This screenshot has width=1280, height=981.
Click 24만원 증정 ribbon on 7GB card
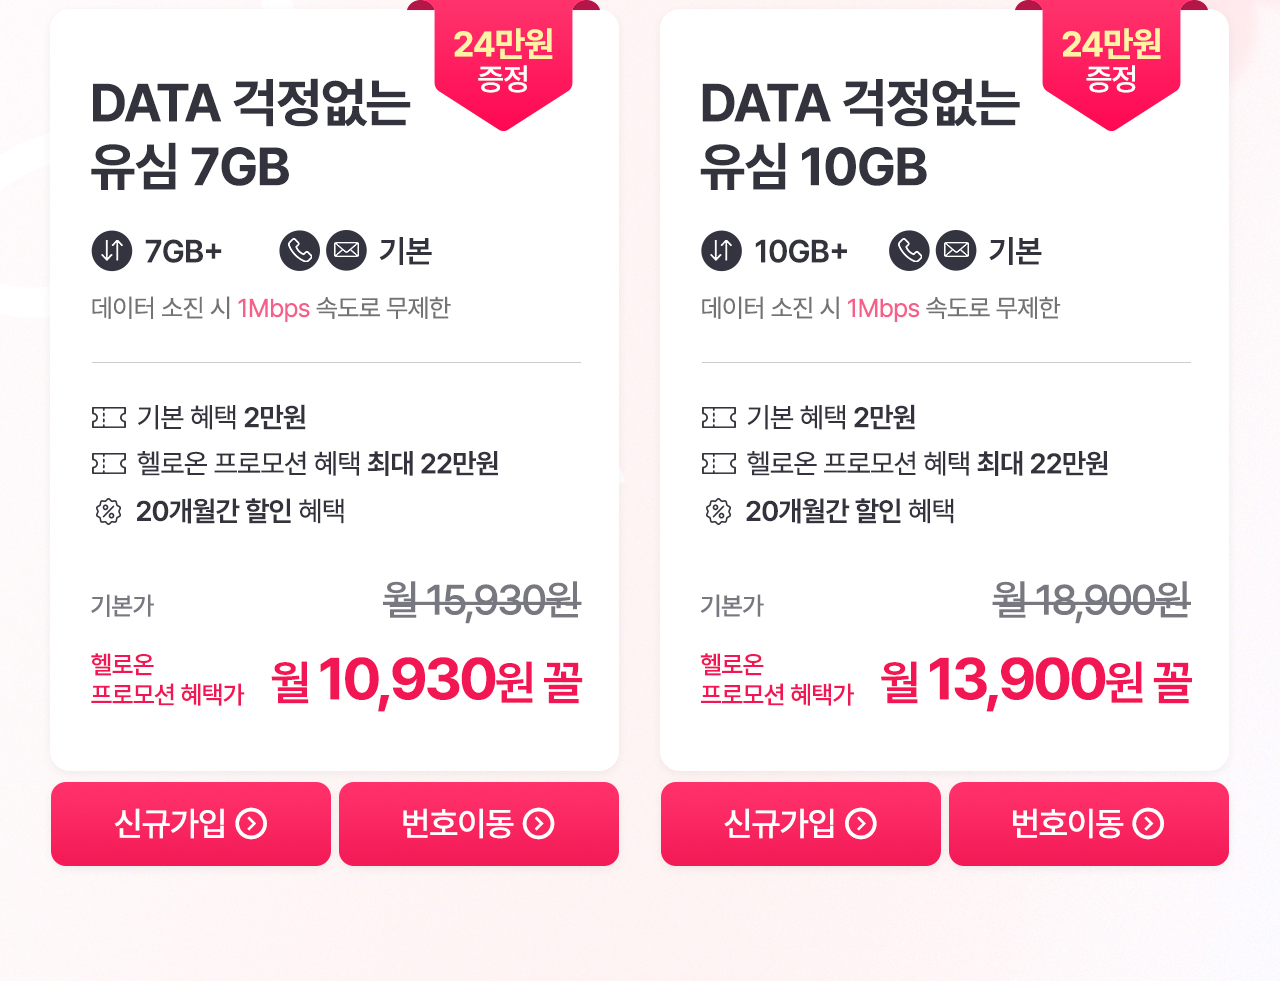pos(503,62)
